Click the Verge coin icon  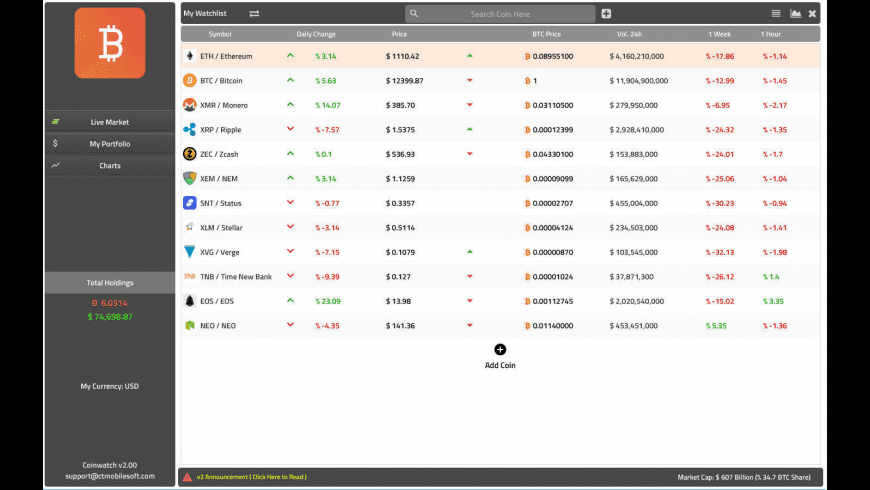(x=190, y=252)
